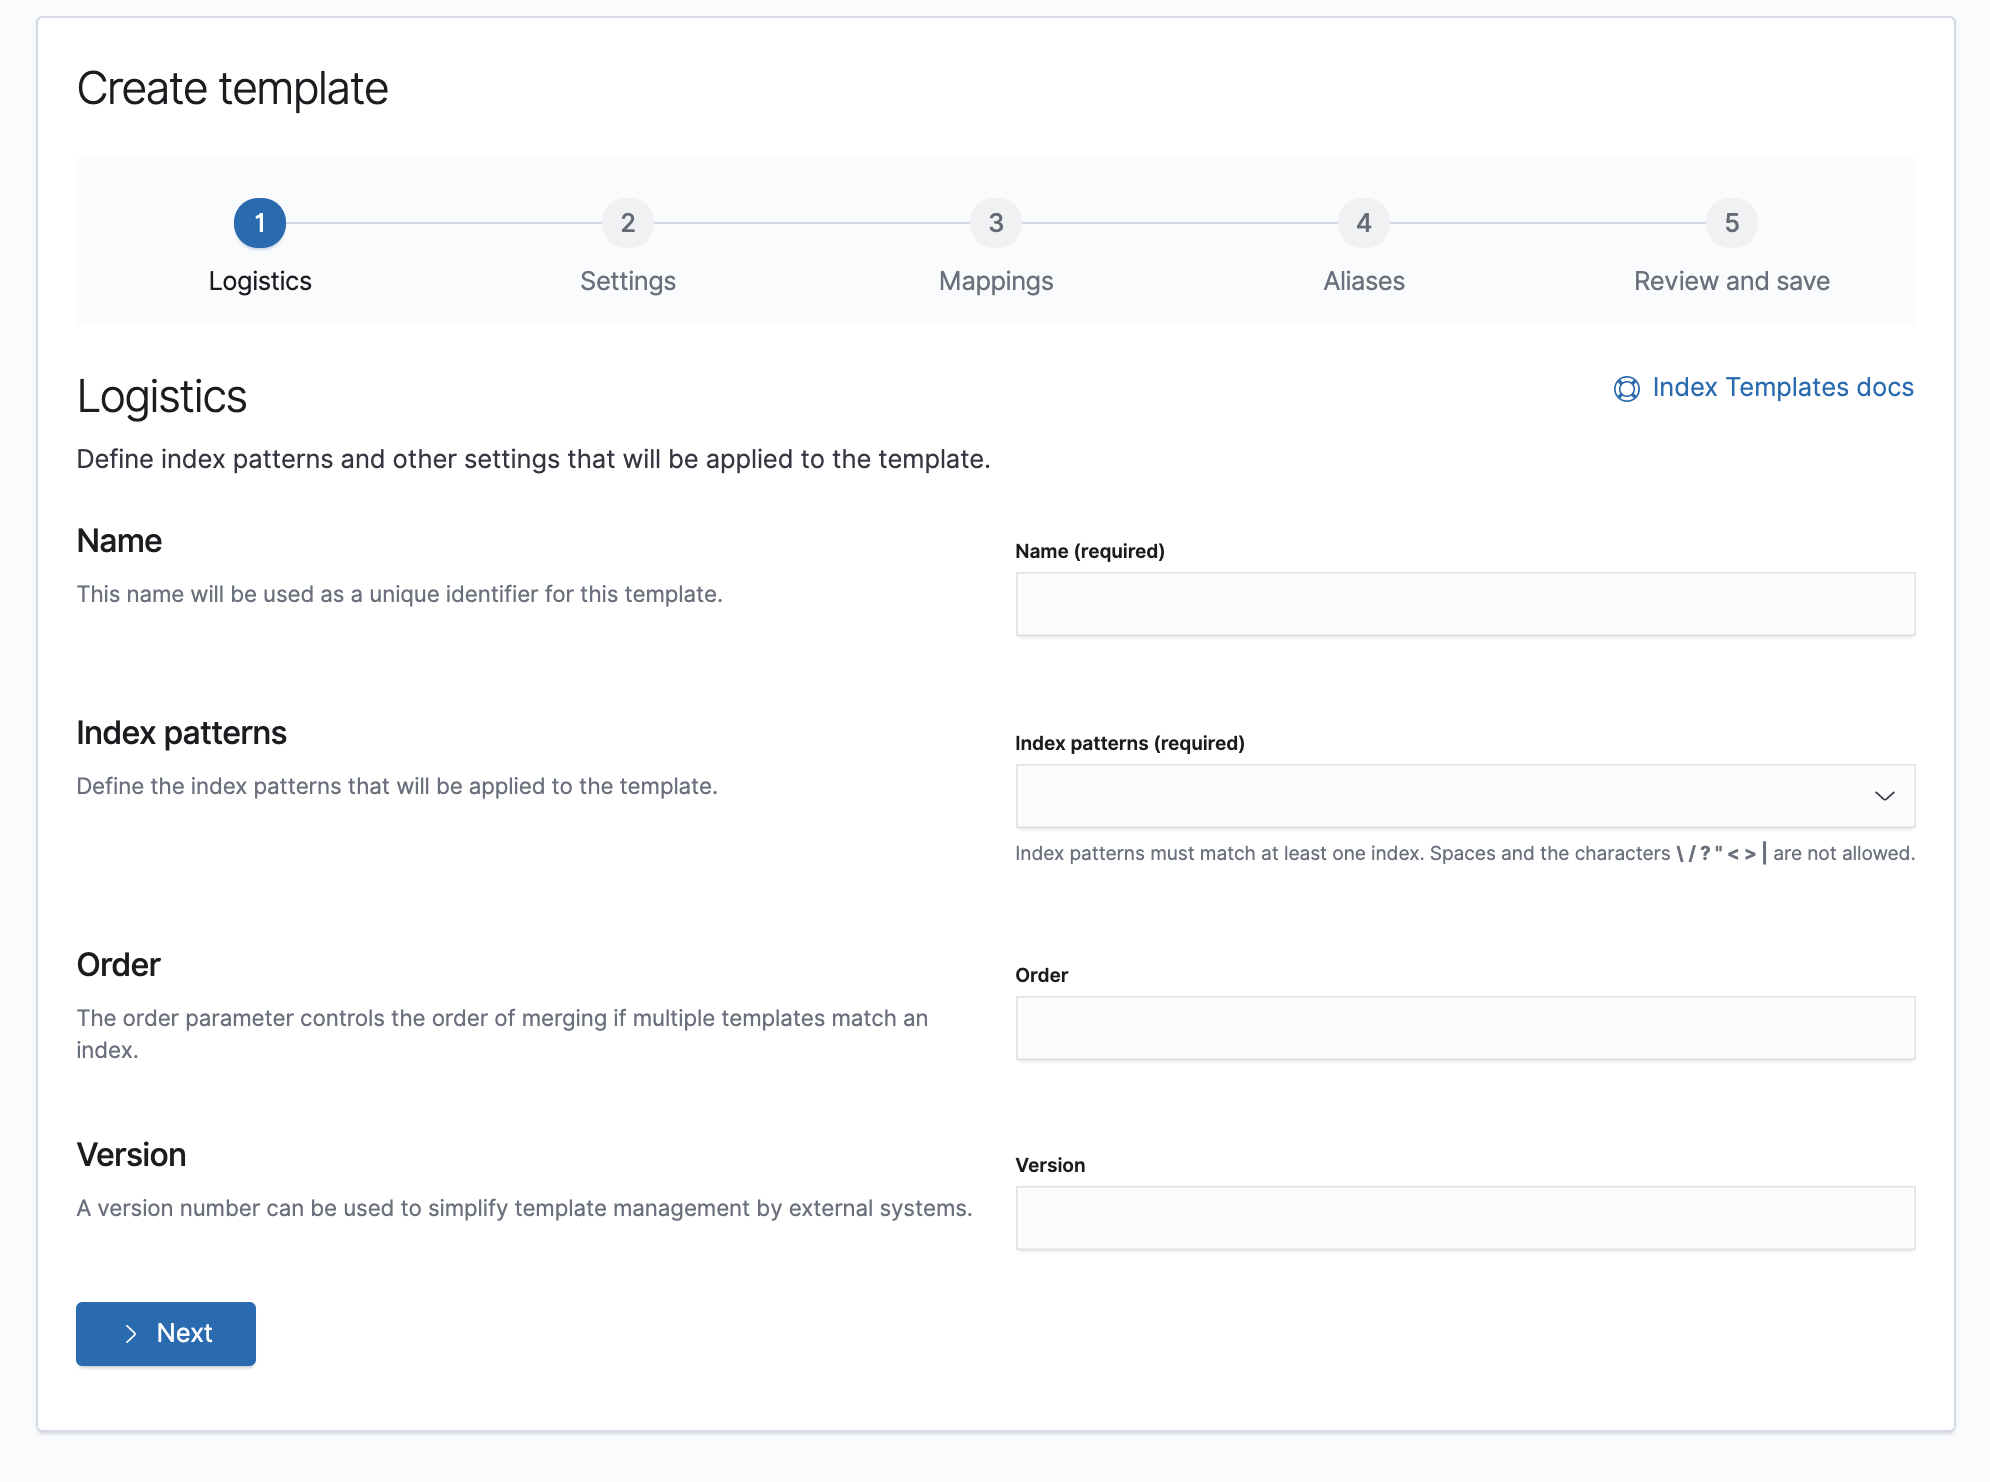This screenshot has width=1990, height=1482.
Task: Click the step 1 circle icon
Action: pos(260,223)
